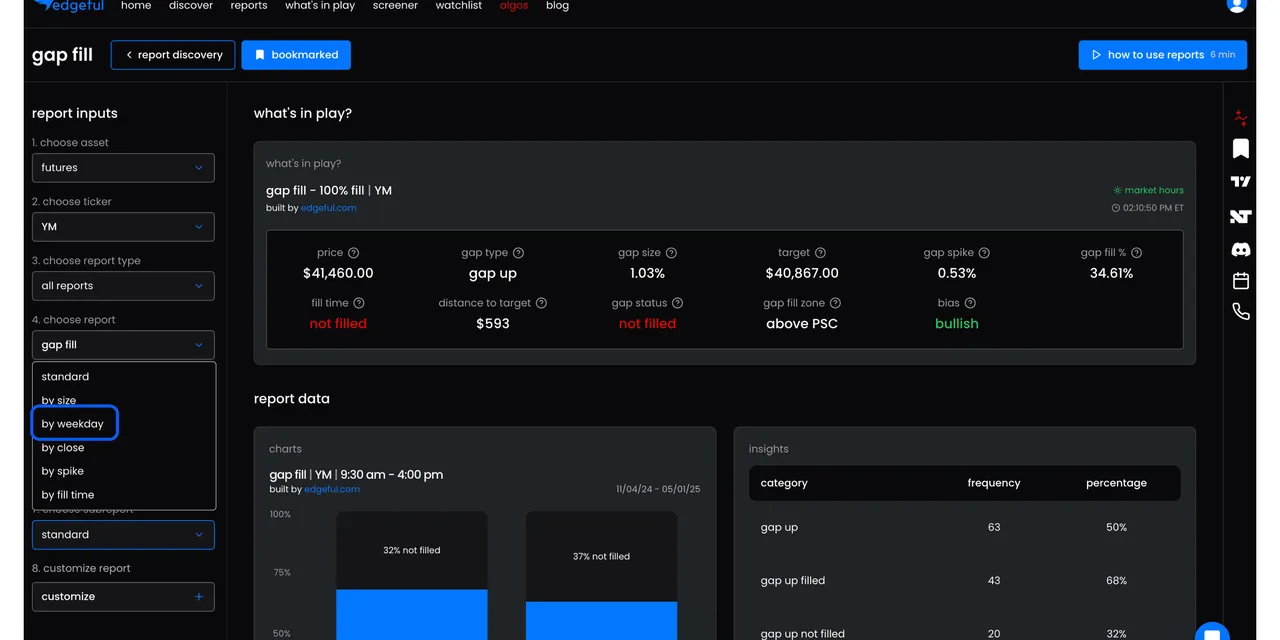Screen dimensions: 1280x640
Task: Open the red sparkle chart icon in sidebar
Action: [1241, 118]
